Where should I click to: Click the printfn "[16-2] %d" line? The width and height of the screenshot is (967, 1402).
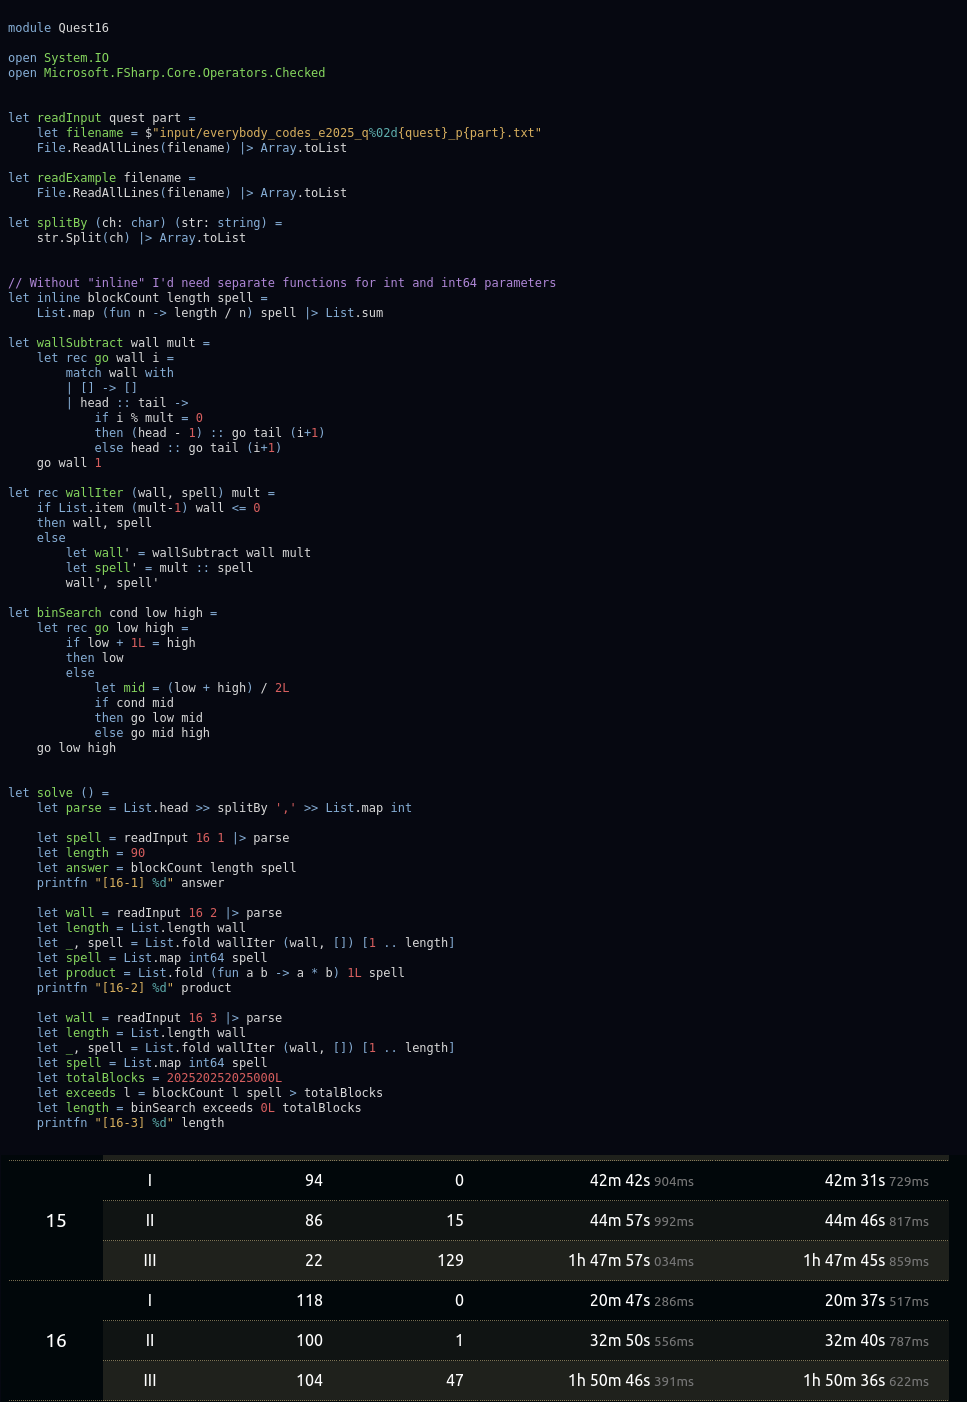pos(134,988)
